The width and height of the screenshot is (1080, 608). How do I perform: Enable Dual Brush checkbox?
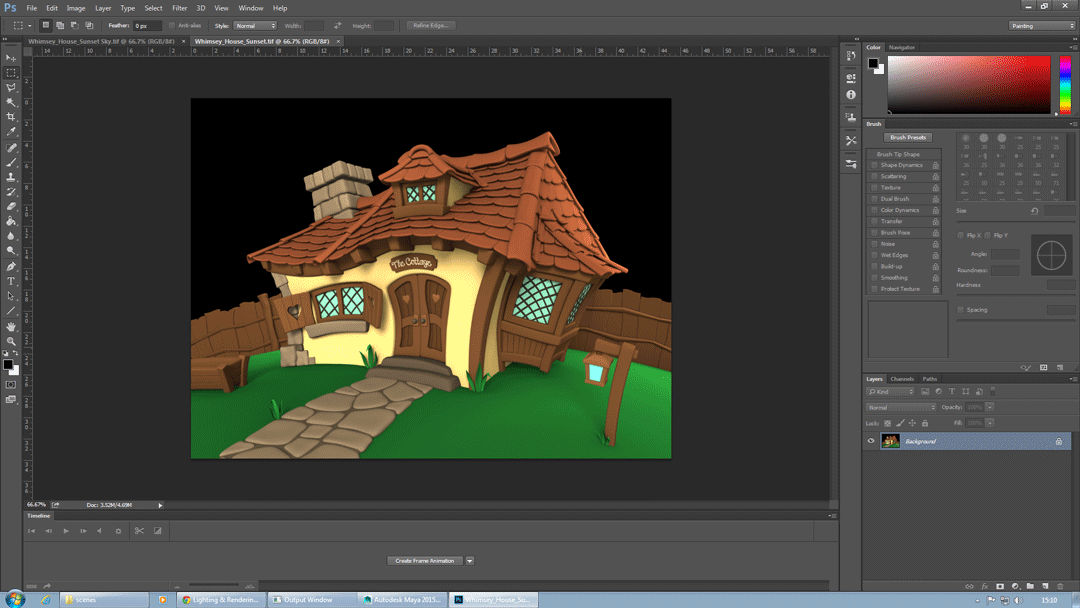pyautogui.click(x=874, y=199)
